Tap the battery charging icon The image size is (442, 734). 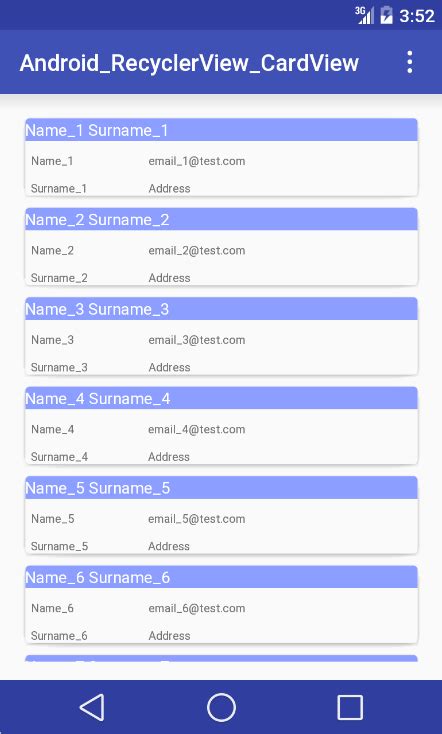[x=386, y=15]
